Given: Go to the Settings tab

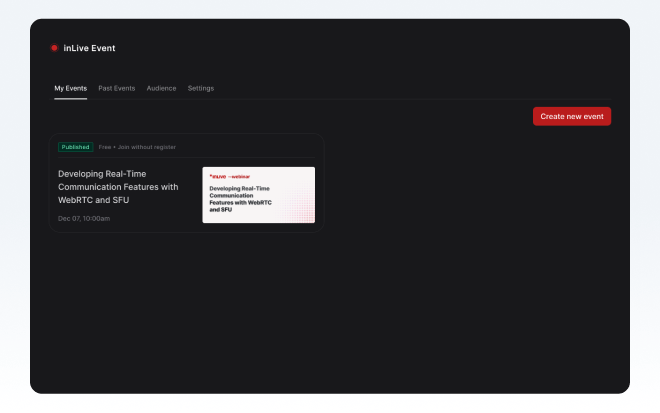Looking at the screenshot, I should coord(201,88).
